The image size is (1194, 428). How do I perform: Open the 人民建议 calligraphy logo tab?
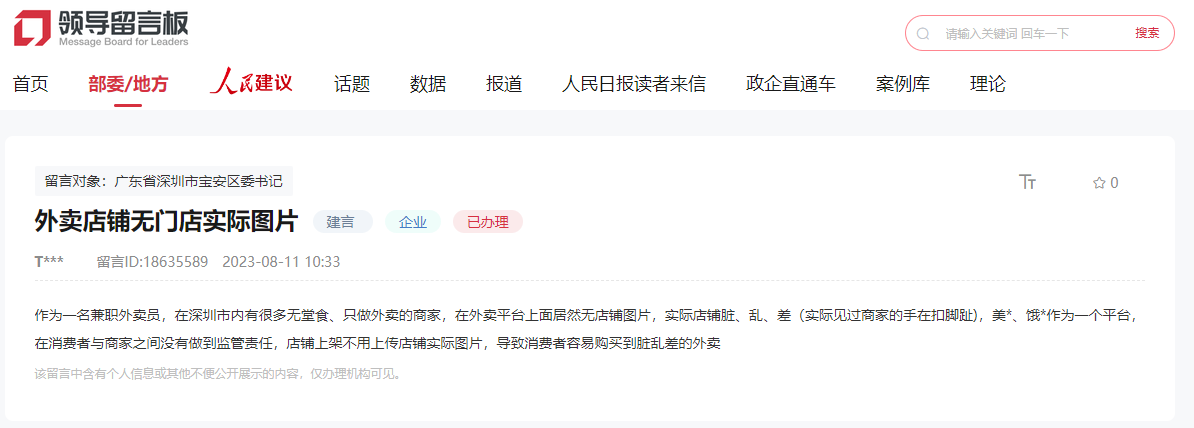pyautogui.click(x=251, y=83)
